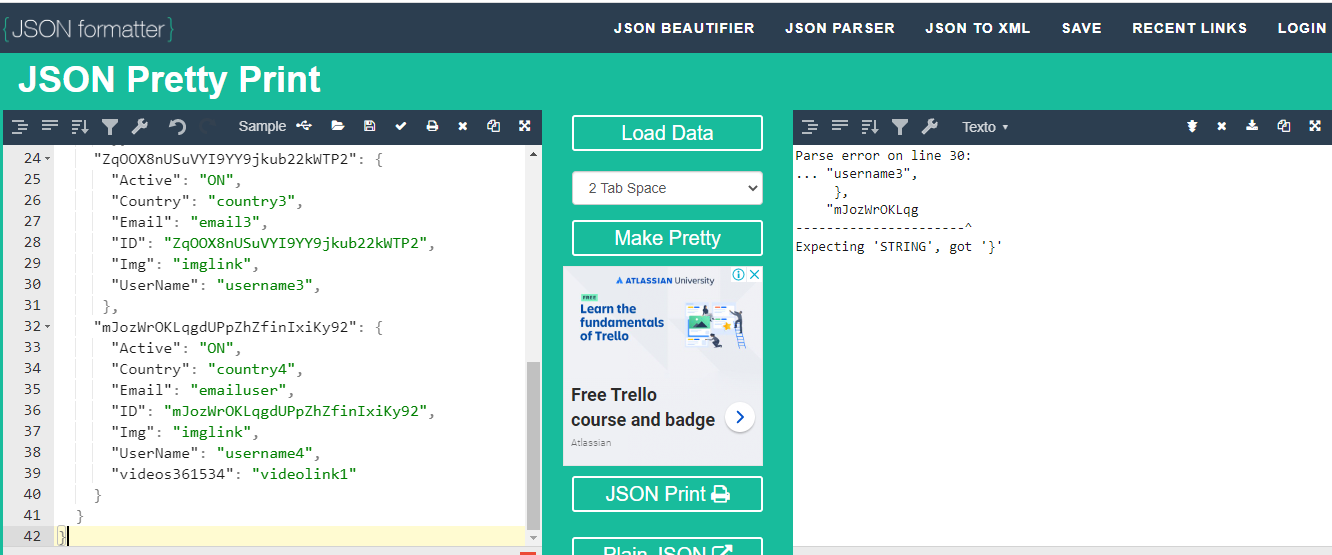Click the format icon in left editor toolbar
The image size is (1332, 555).
19,126
